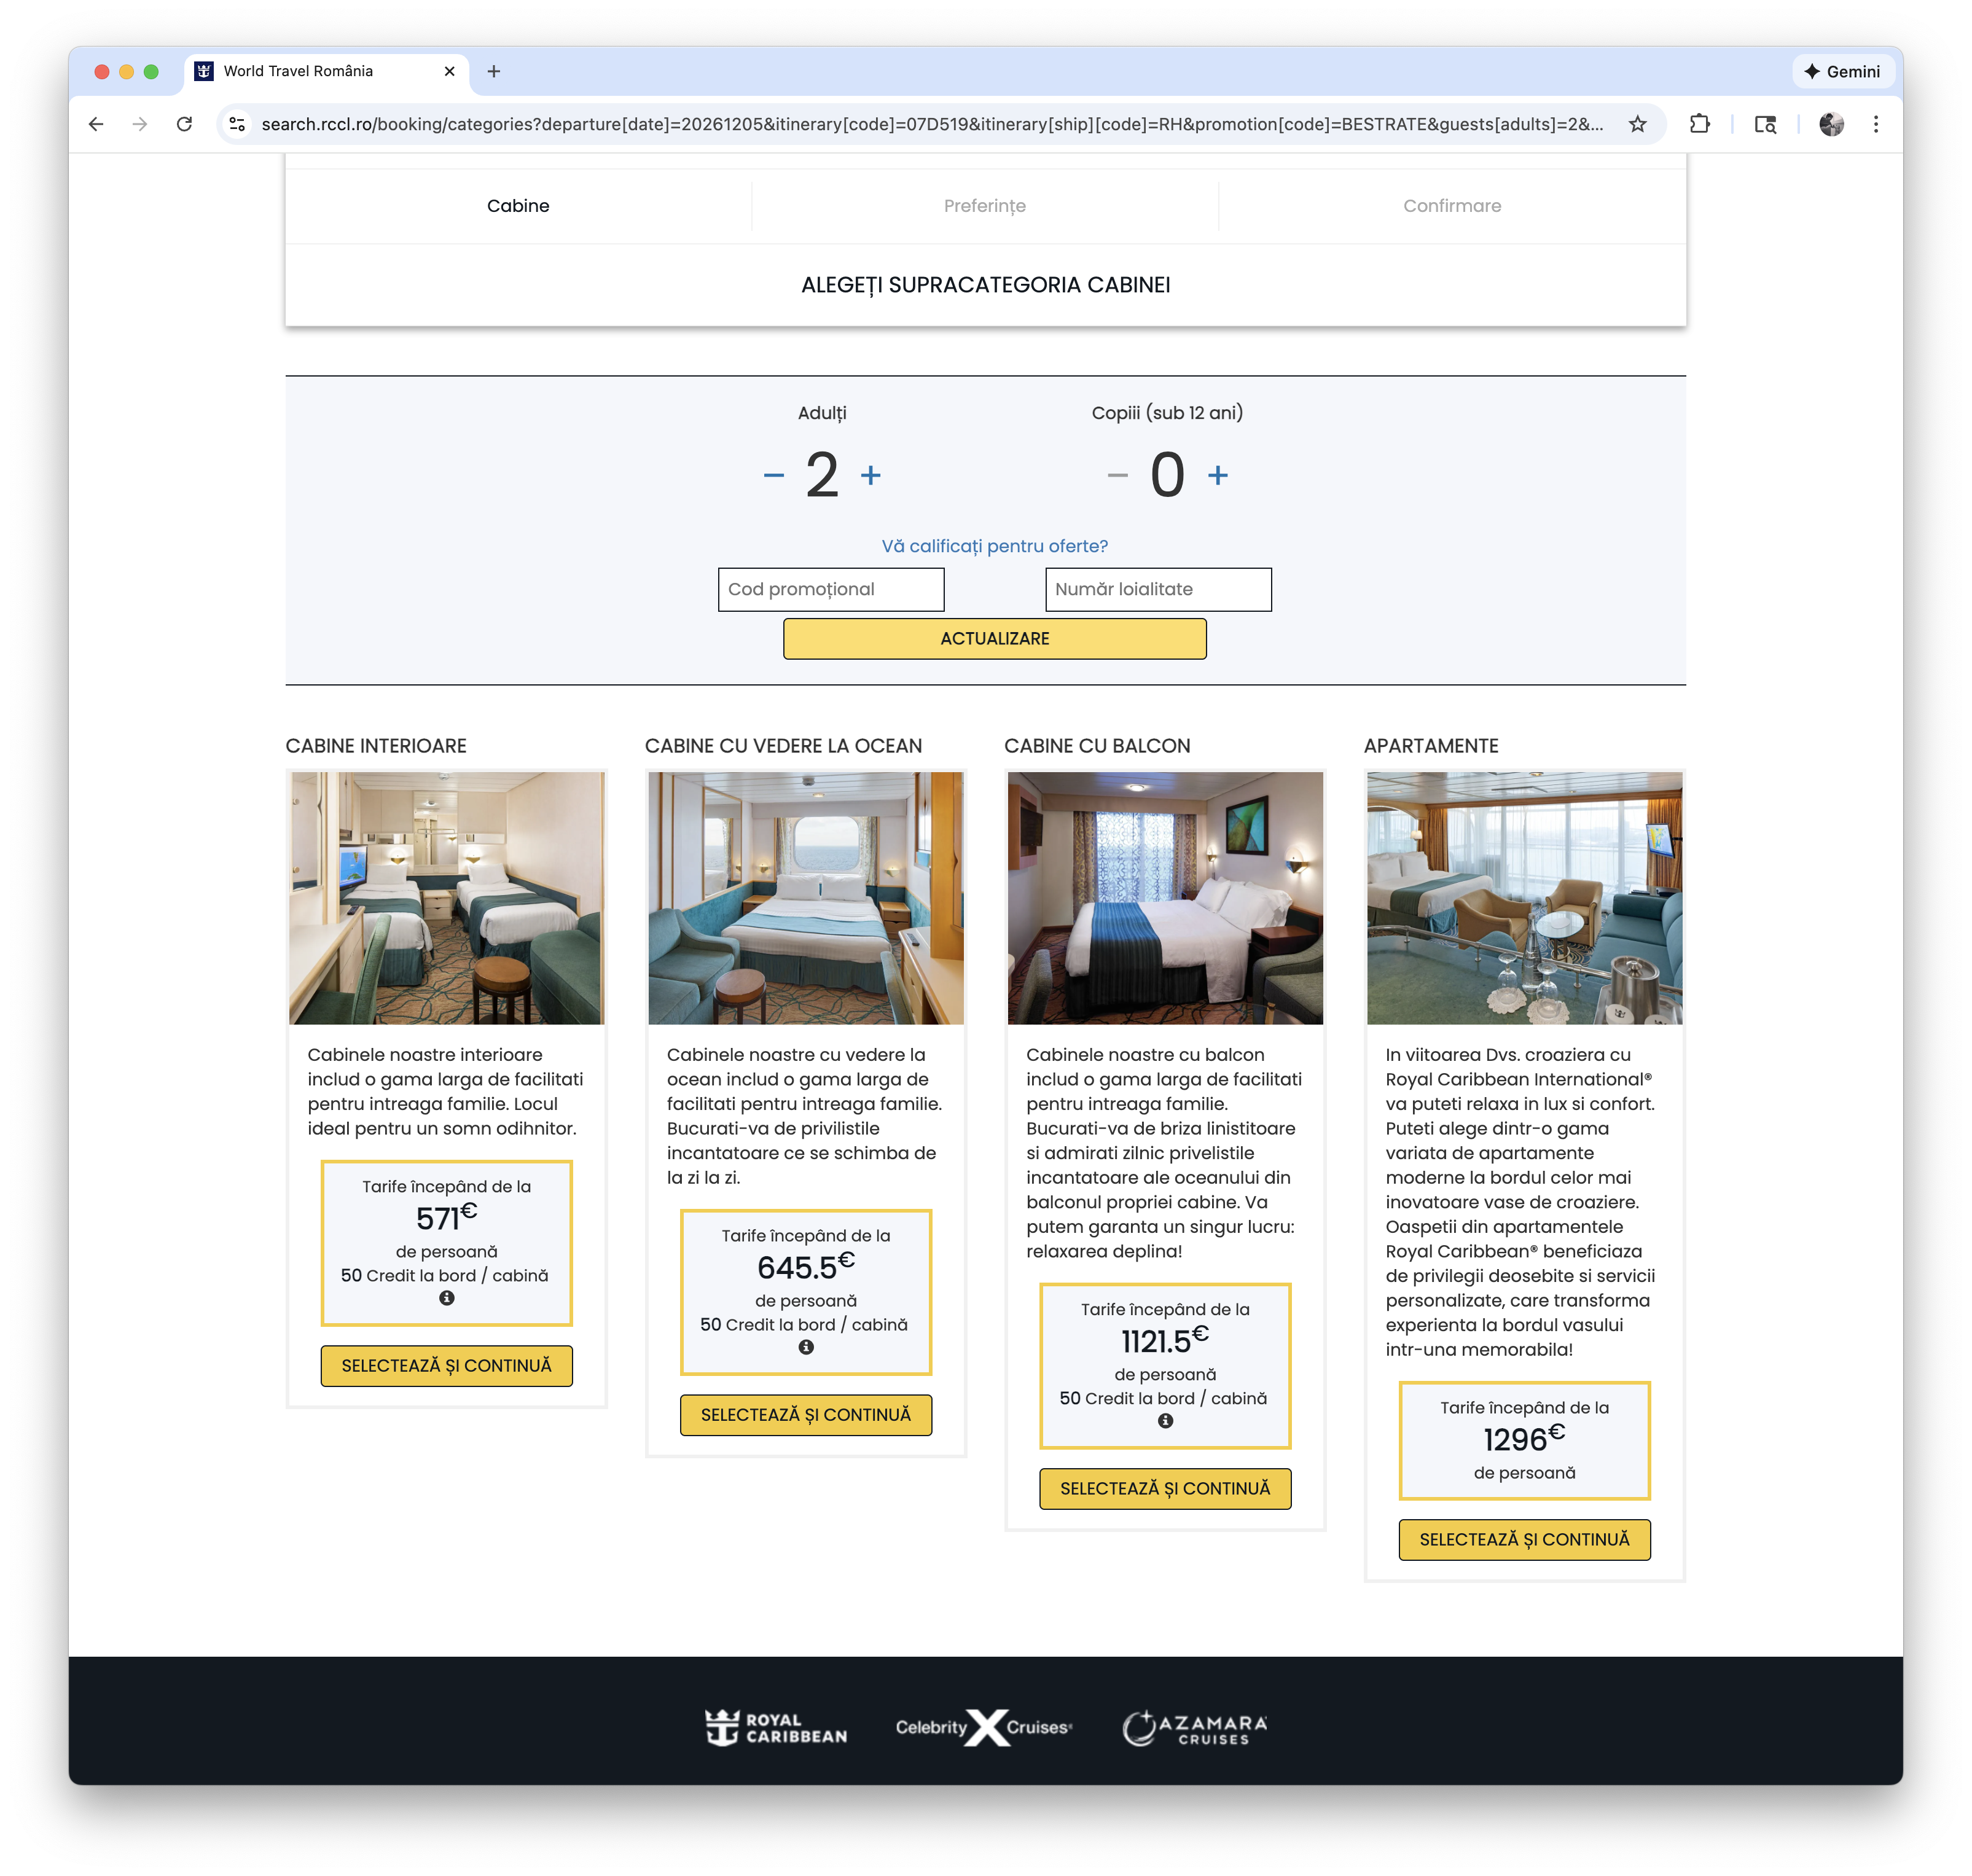
Task: Select the Royal Caribbean logo in the footer
Action: pyautogui.click(x=775, y=1727)
